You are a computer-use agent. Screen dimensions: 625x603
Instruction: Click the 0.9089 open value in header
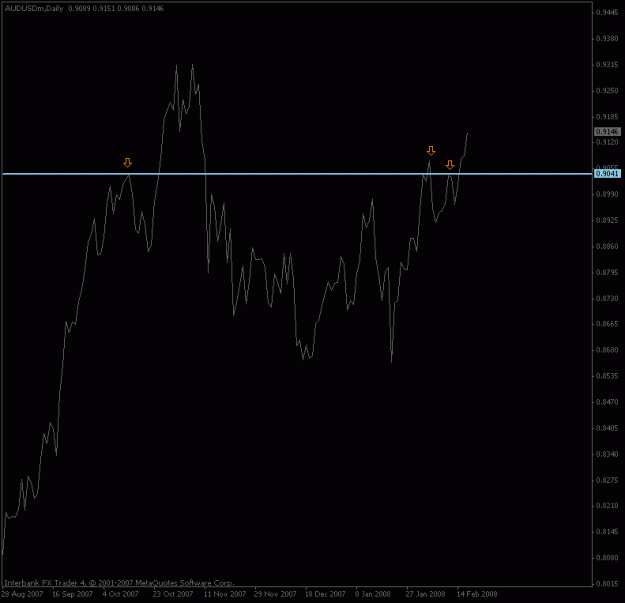[x=79, y=8]
